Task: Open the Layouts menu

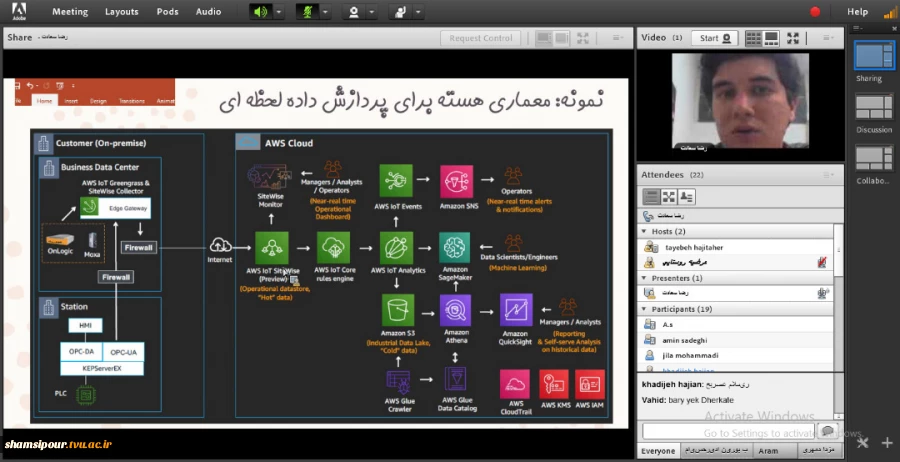Action: tap(122, 11)
